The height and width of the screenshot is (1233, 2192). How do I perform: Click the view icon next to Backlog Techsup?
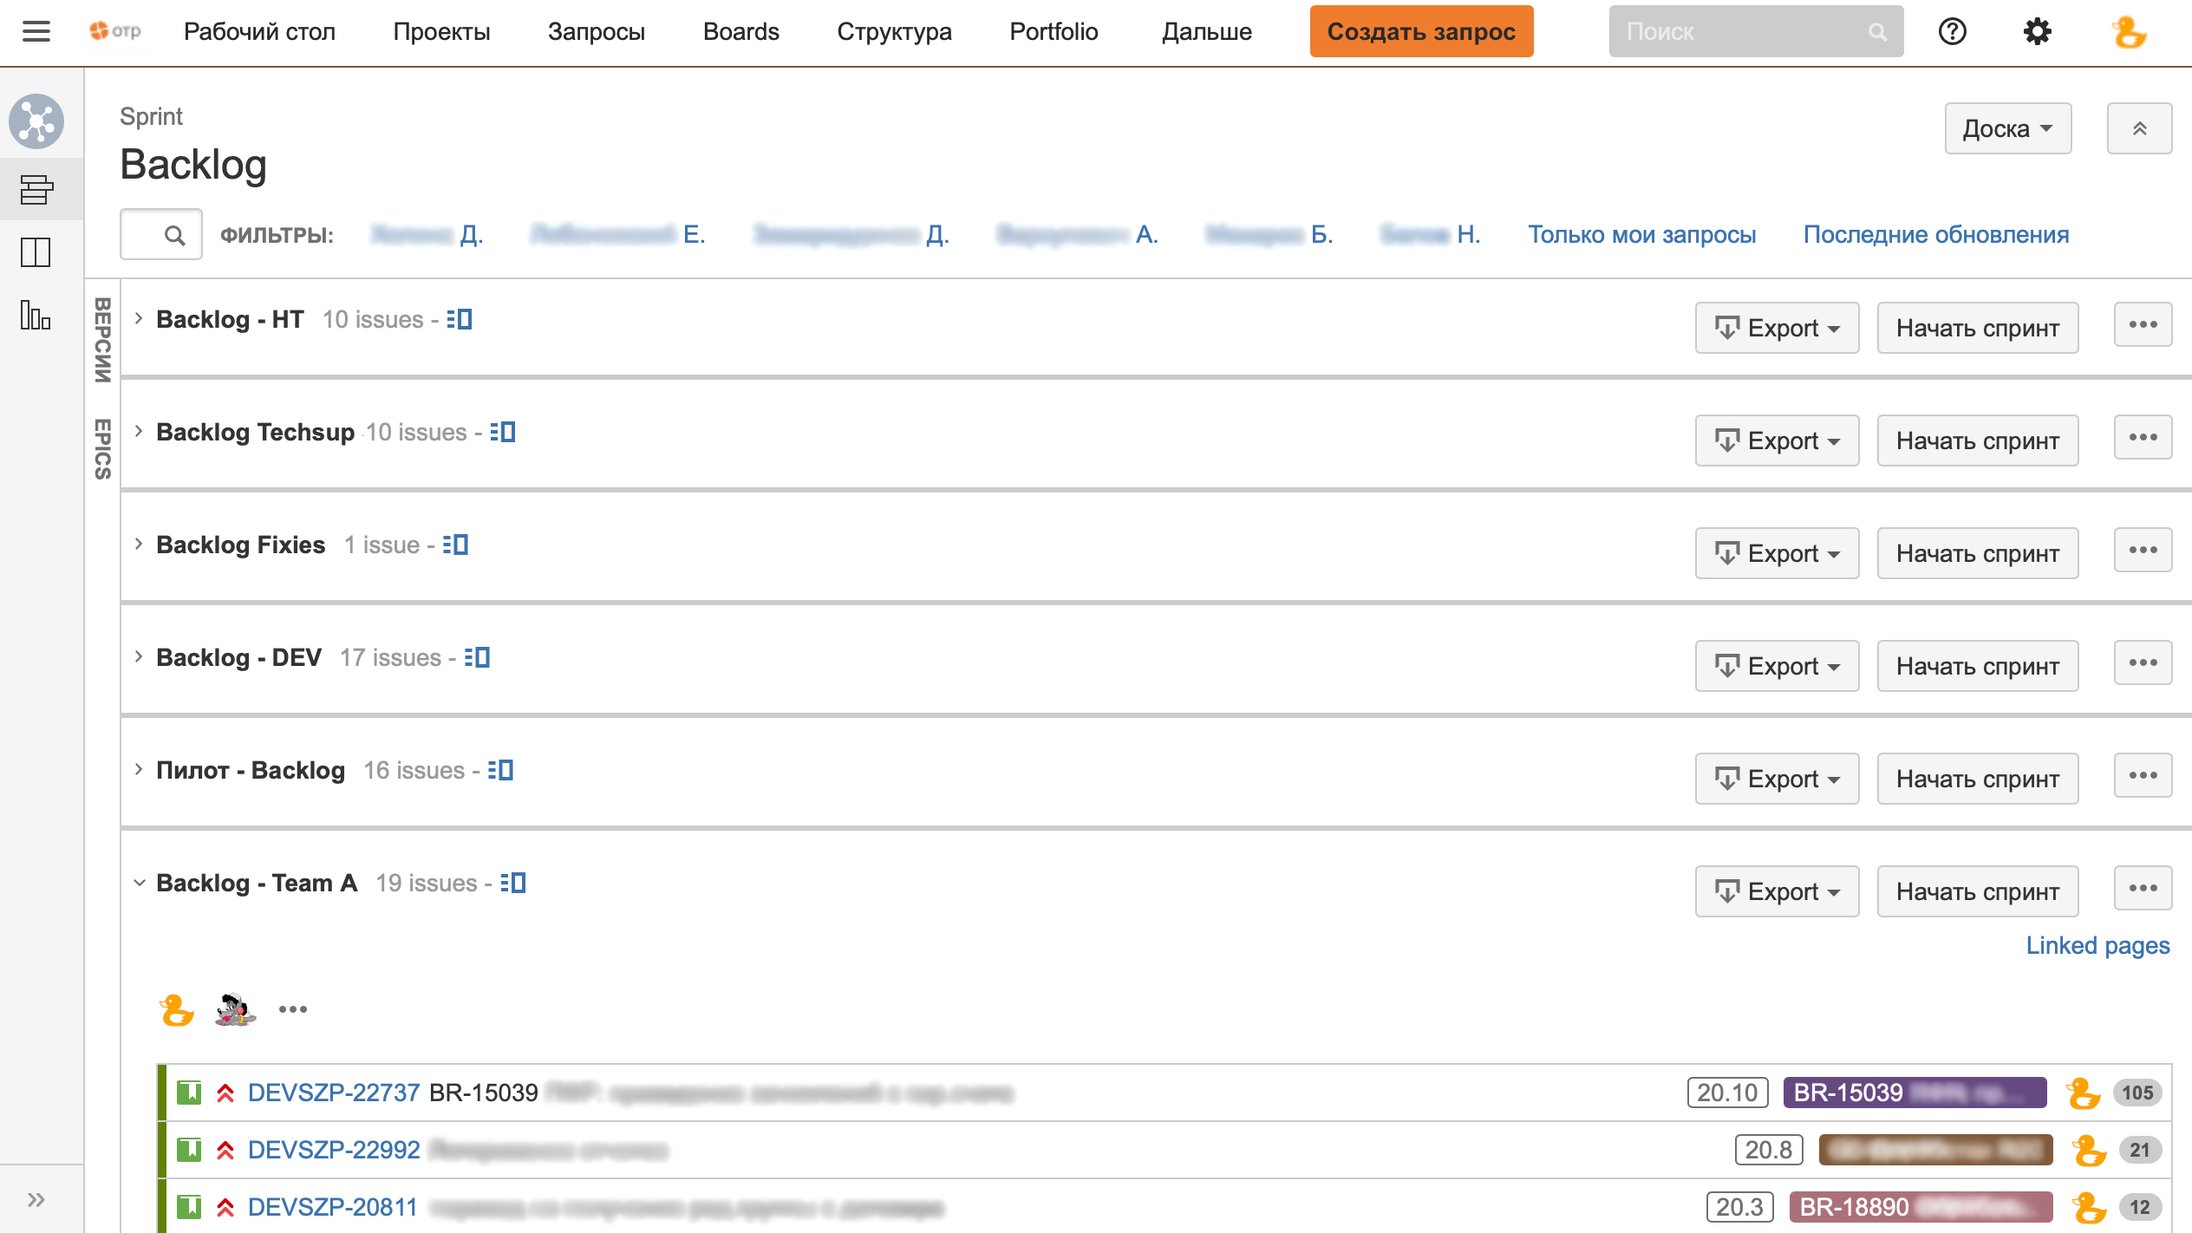pyautogui.click(x=502, y=432)
